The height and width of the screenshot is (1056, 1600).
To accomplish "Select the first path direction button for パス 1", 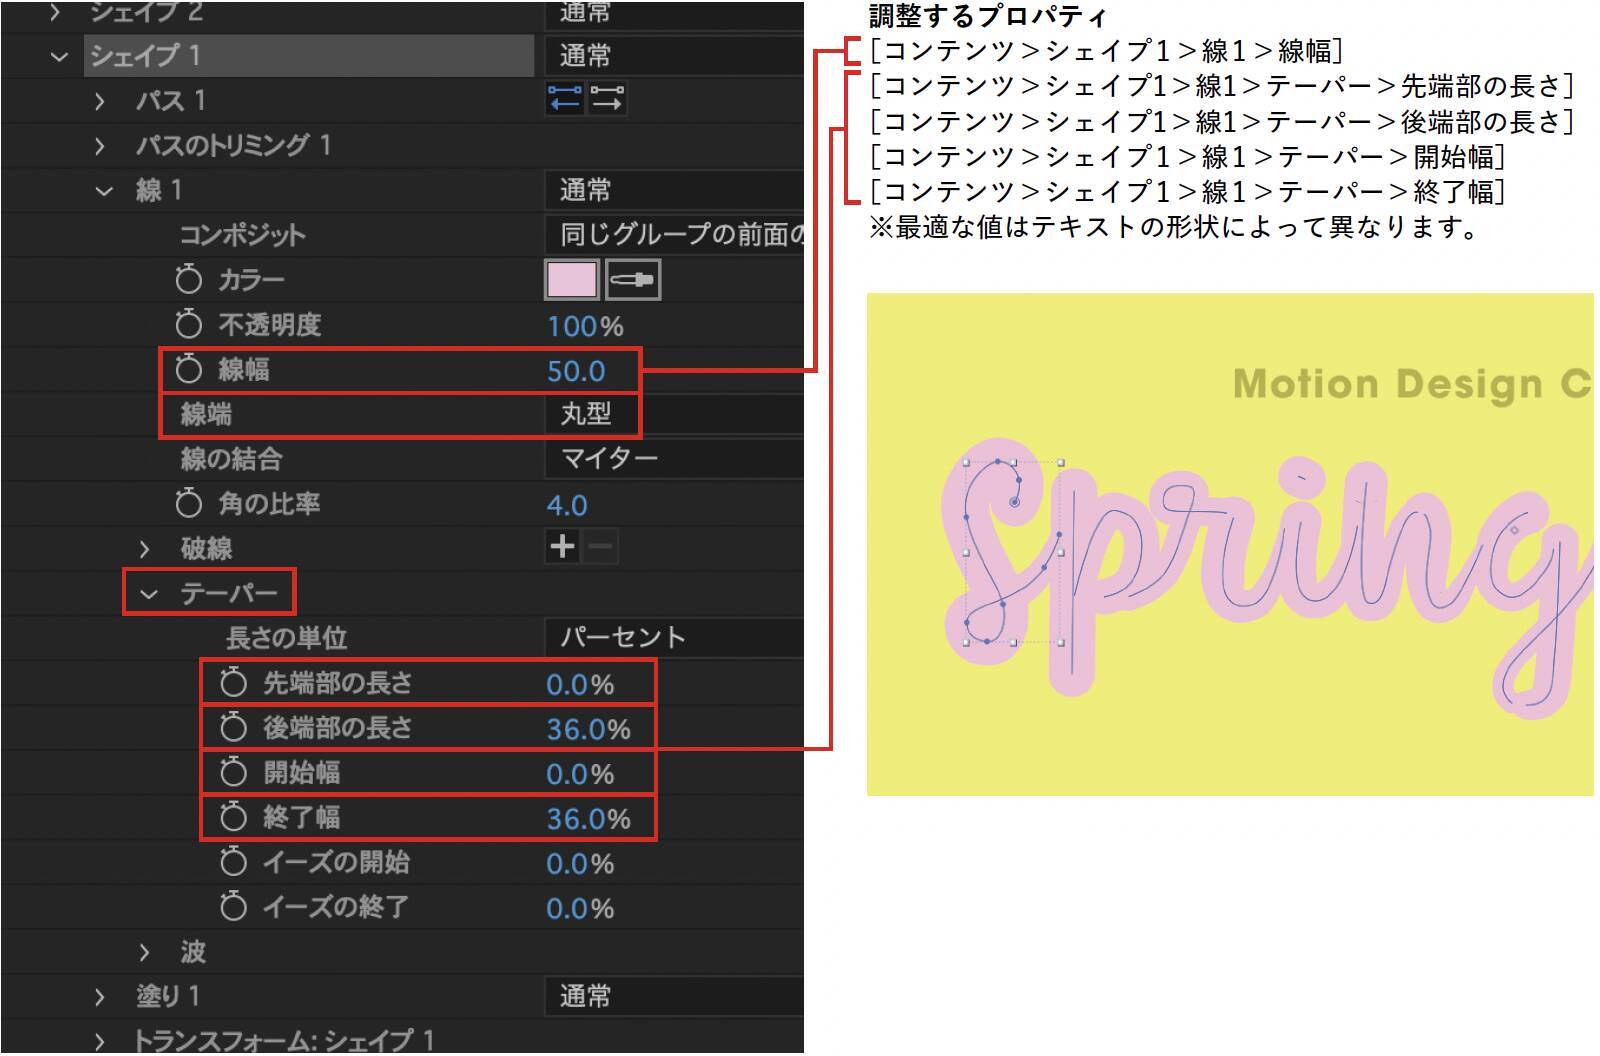I will point(565,99).
